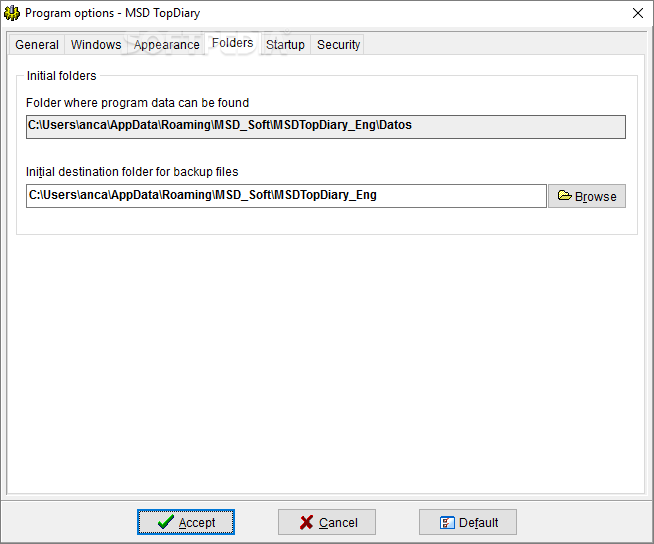The width and height of the screenshot is (654, 544).
Task: Click 'Initial destination folder for backup files' label
Action: pos(132,172)
